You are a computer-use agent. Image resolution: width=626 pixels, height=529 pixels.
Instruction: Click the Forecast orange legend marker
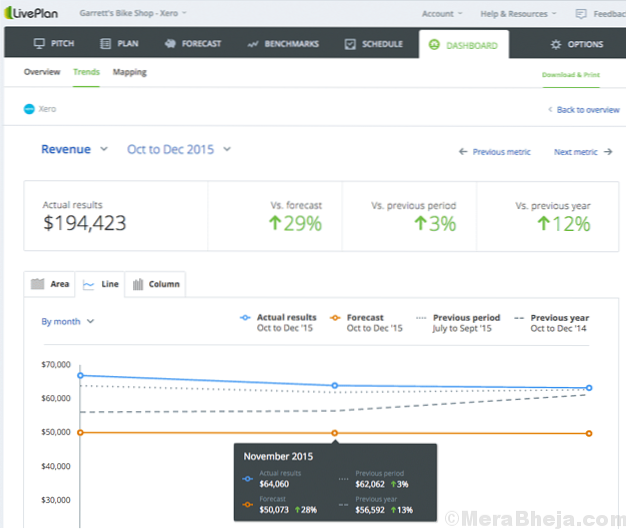pyautogui.click(x=336, y=318)
